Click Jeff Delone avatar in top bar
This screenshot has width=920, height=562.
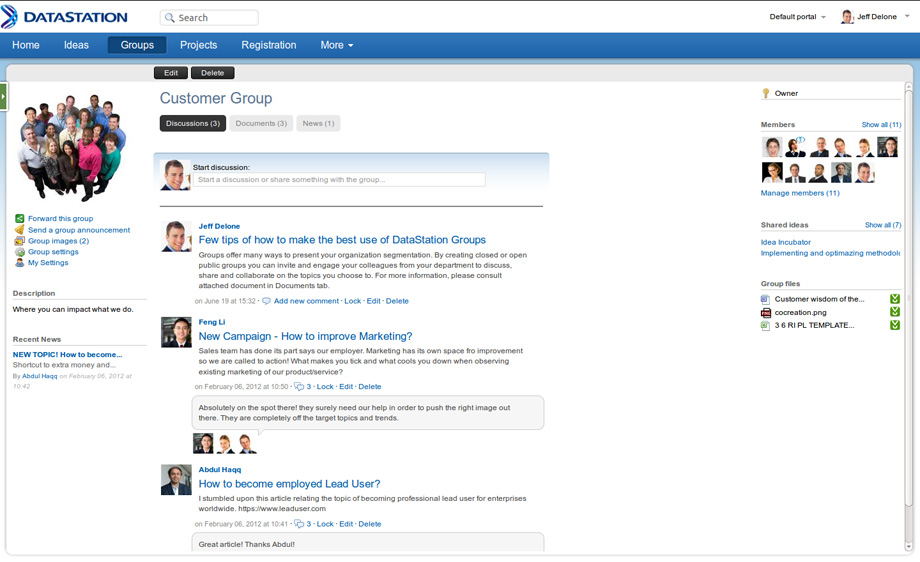click(x=847, y=17)
